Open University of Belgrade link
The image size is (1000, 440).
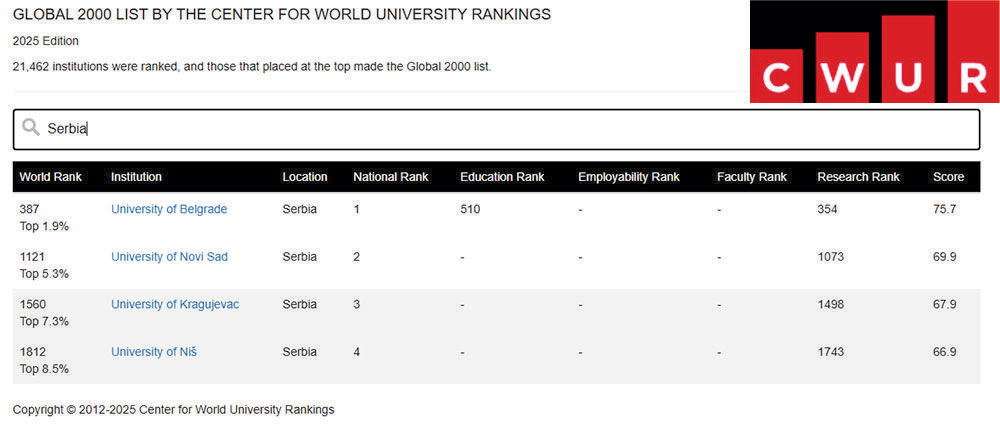[x=169, y=209]
